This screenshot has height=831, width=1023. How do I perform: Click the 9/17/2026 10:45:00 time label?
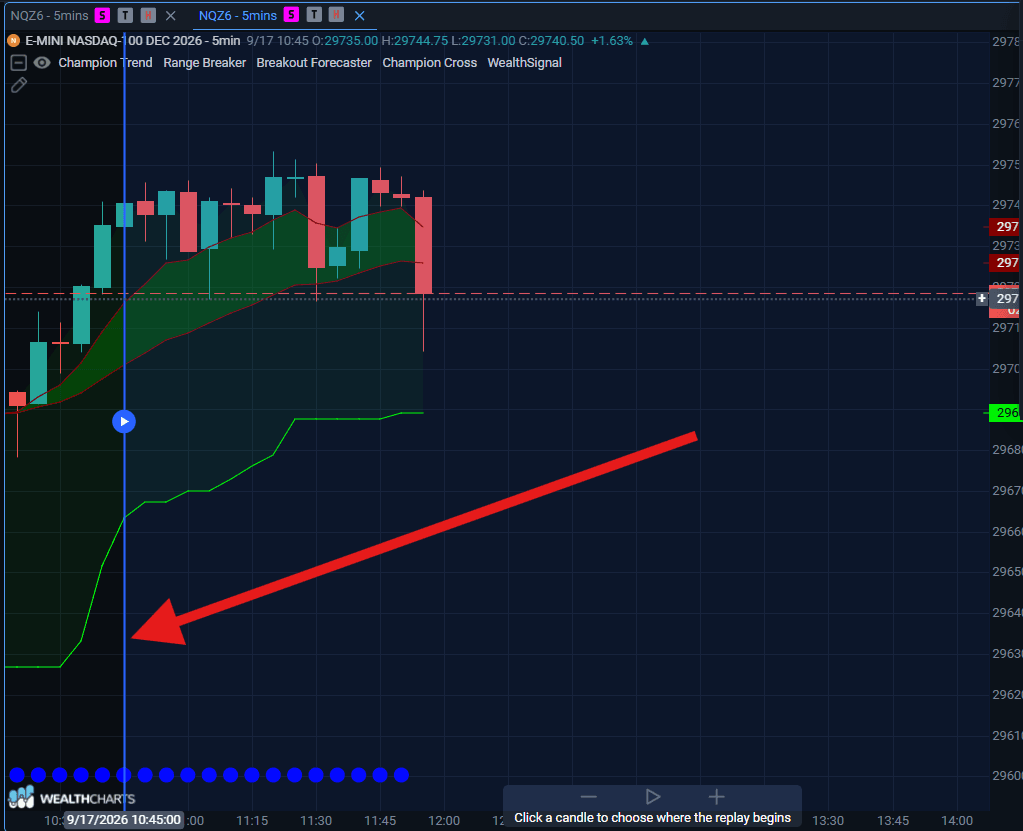pos(123,819)
